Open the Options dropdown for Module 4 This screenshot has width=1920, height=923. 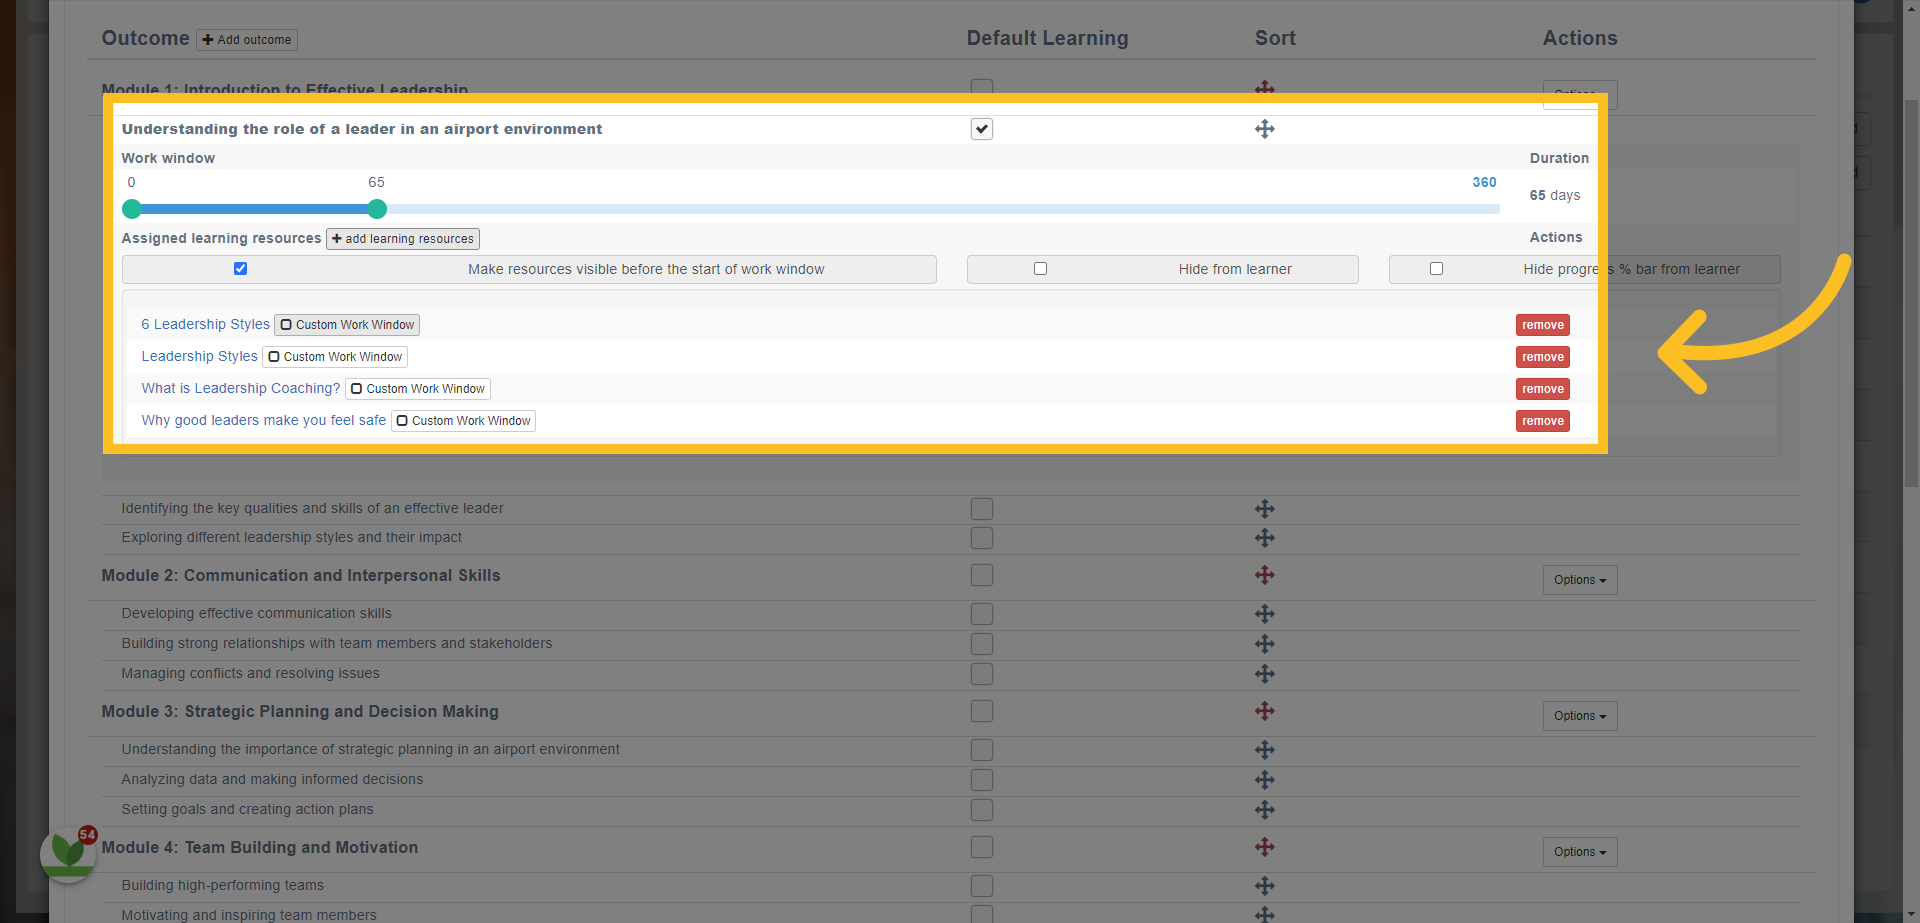click(x=1580, y=852)
